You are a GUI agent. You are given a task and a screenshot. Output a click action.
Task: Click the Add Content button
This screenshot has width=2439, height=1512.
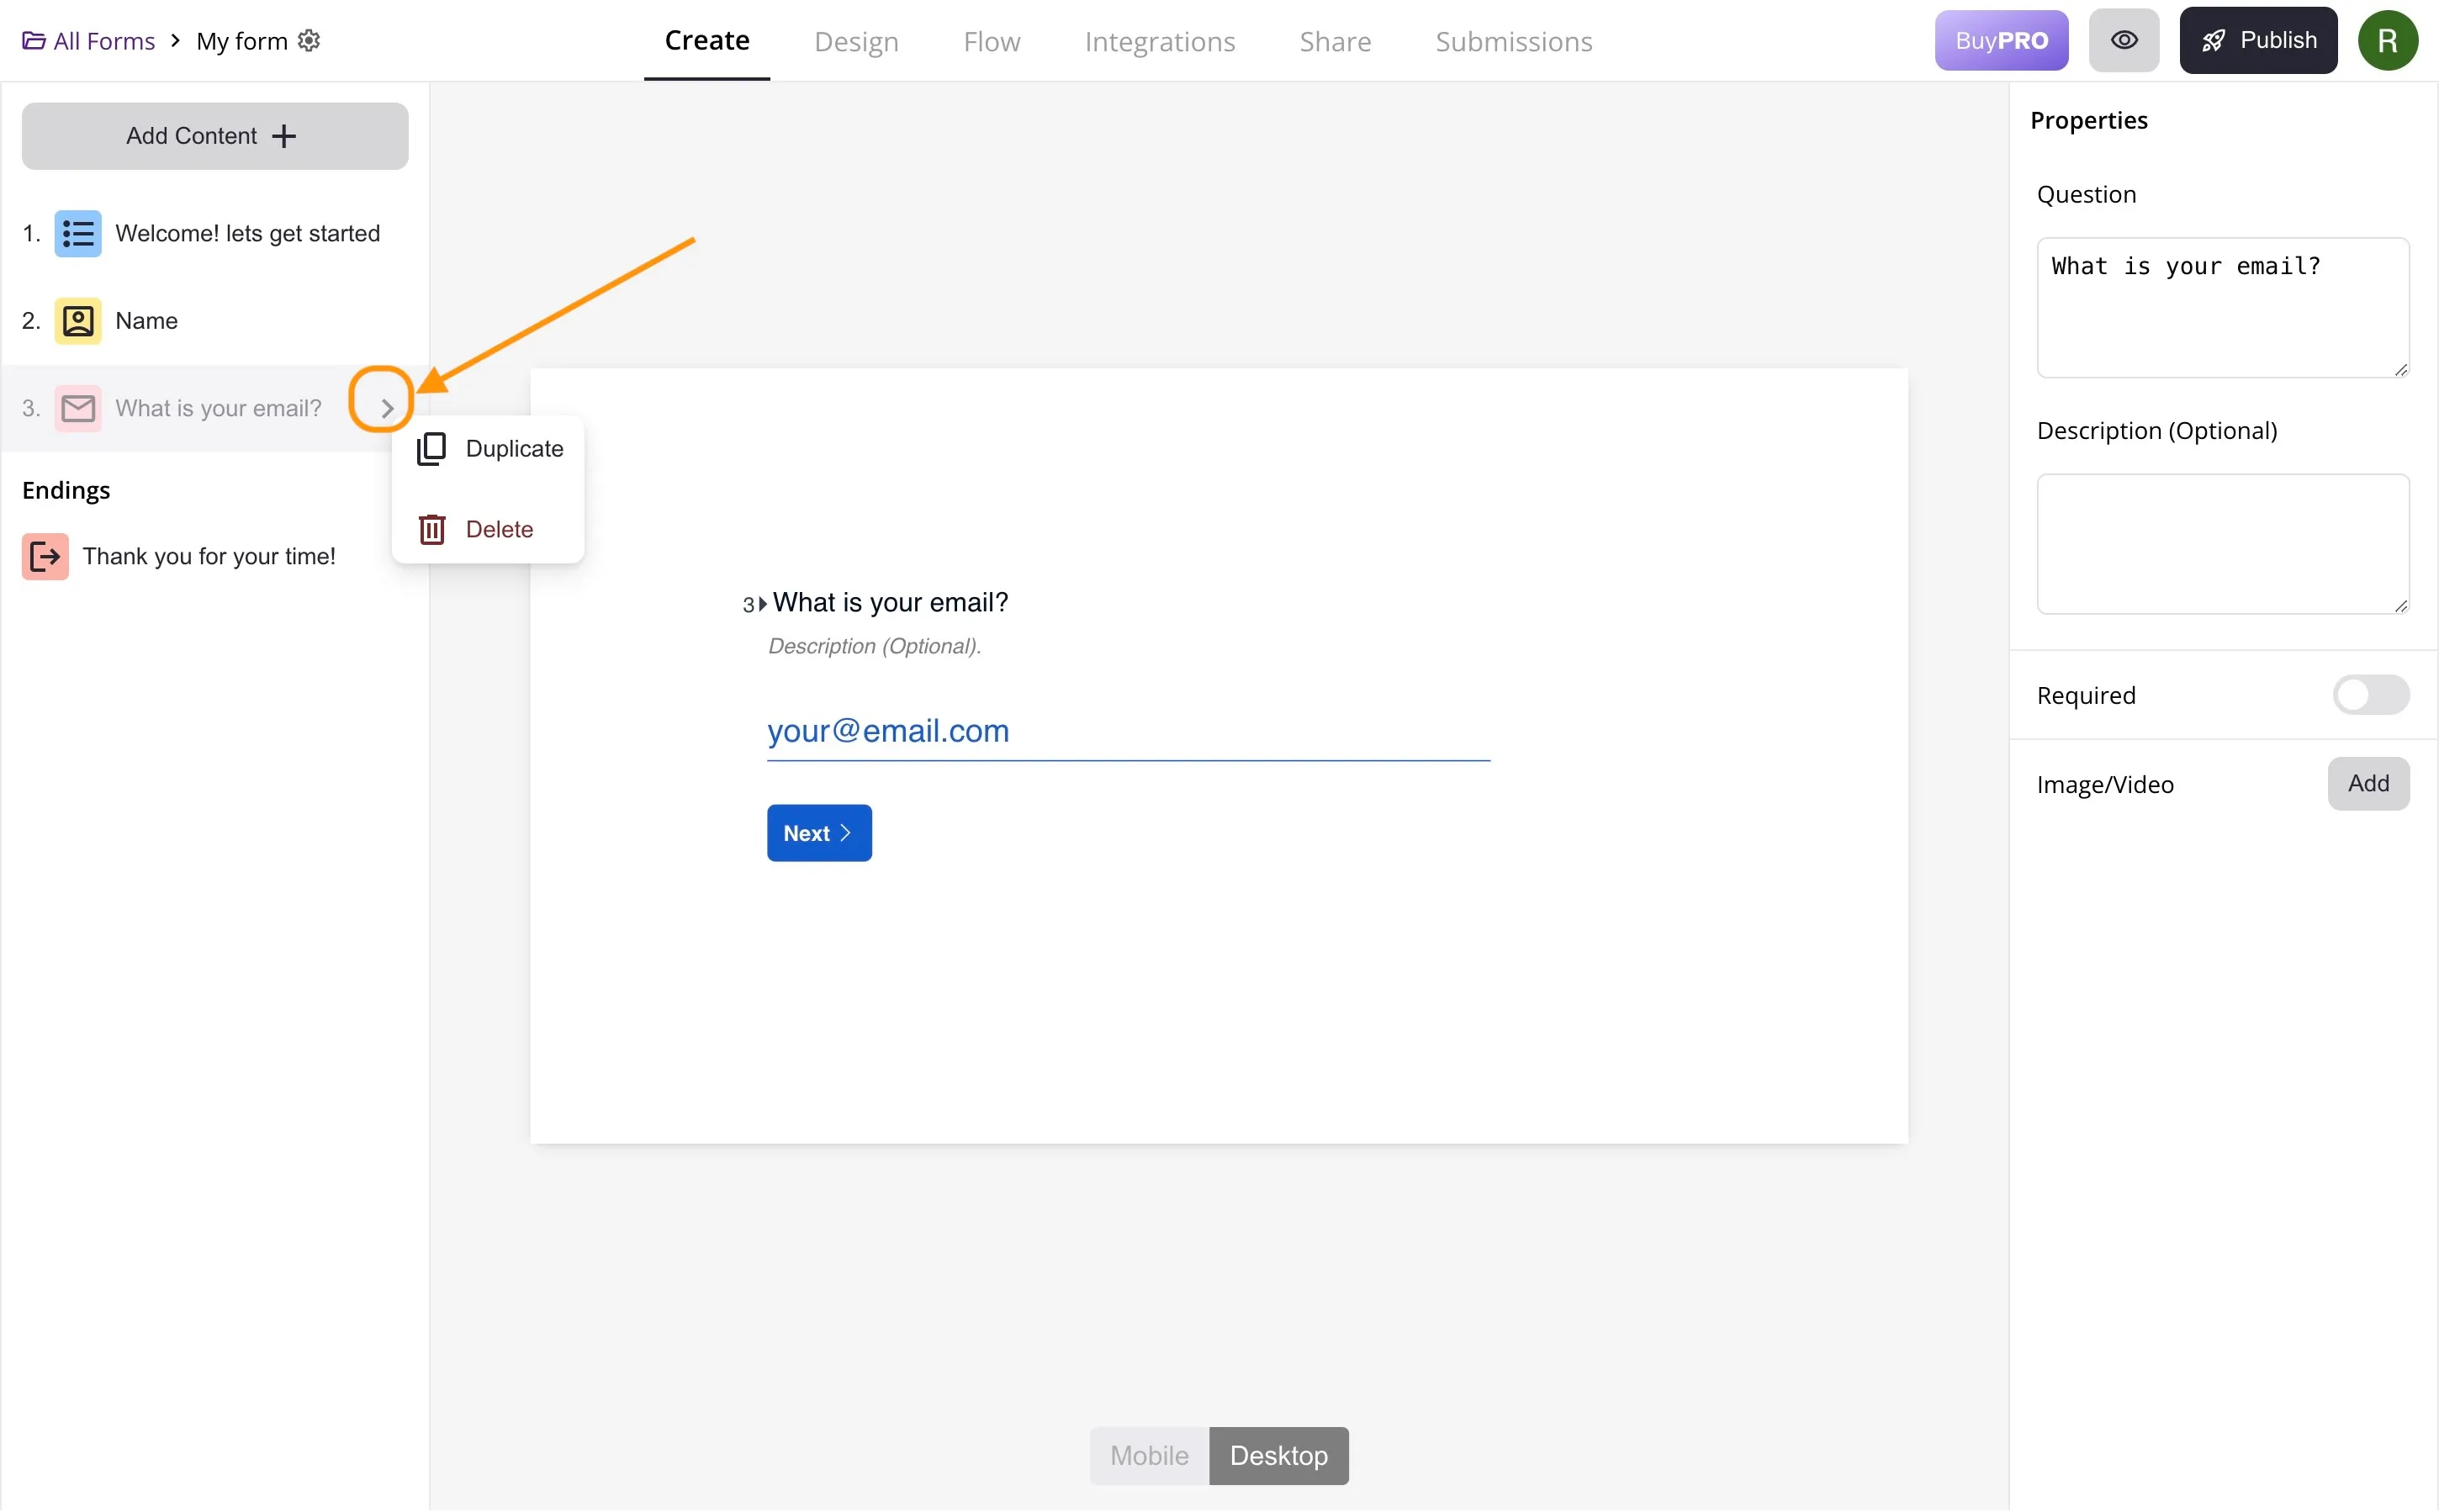(x=211, y=135)
